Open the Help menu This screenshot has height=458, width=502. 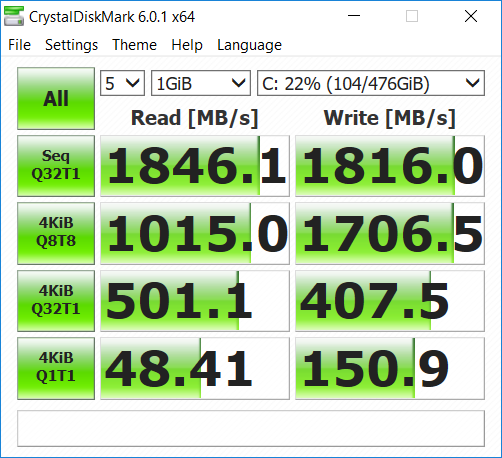click(x=187, y=45)
